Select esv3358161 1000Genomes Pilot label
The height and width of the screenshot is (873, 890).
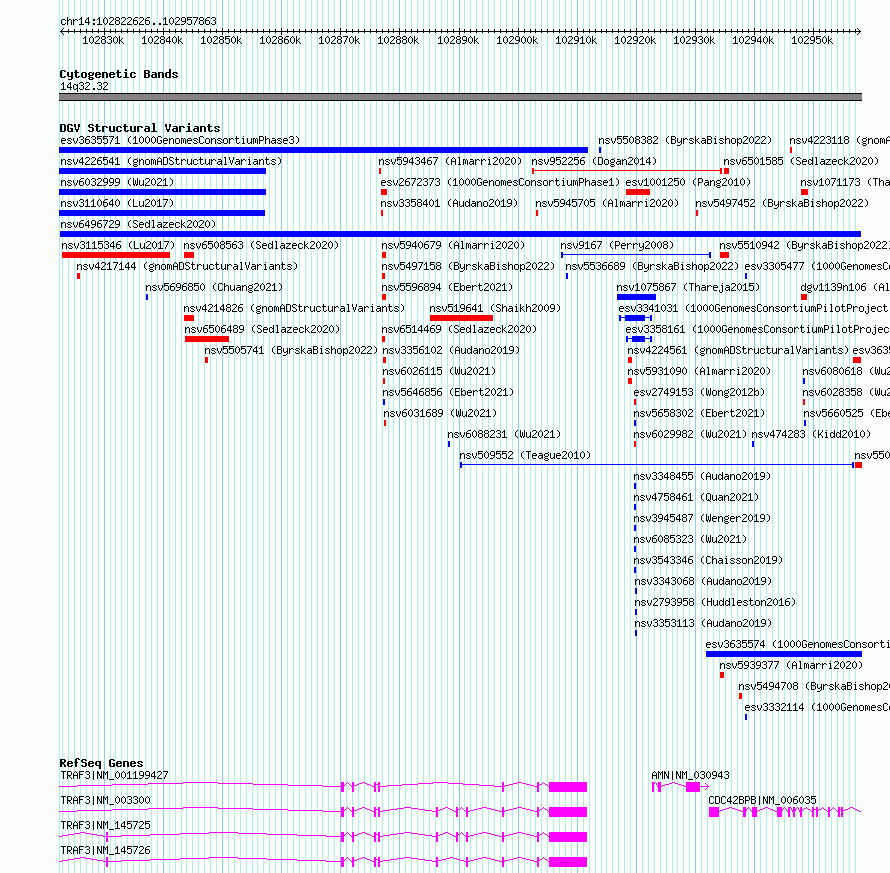pyautogui.click(x=757, y=329)
